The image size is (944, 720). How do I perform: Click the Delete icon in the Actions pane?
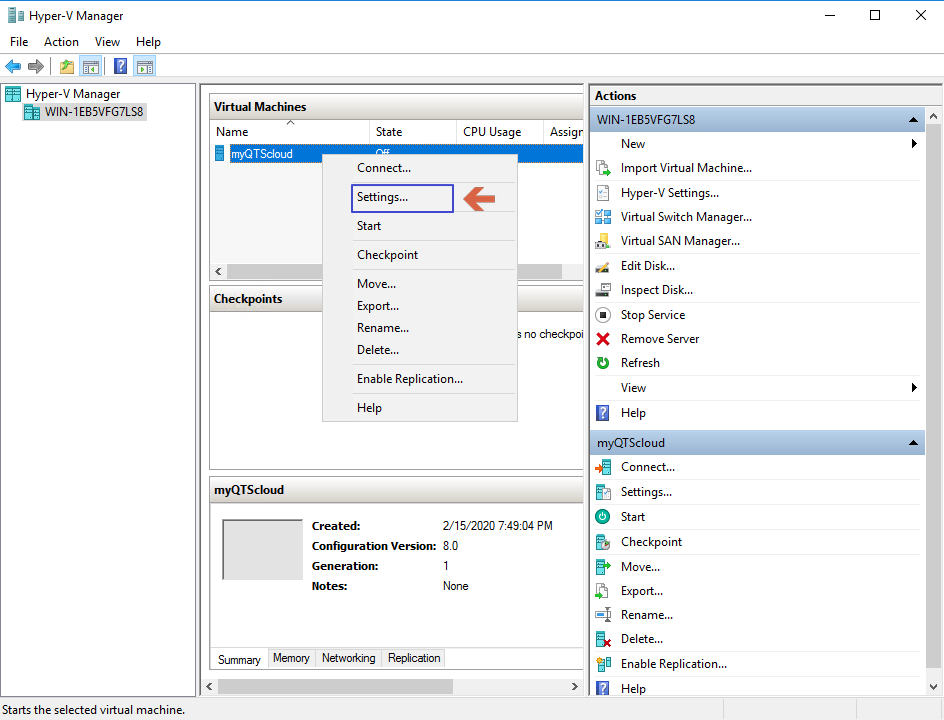click(x=603, y=639)
